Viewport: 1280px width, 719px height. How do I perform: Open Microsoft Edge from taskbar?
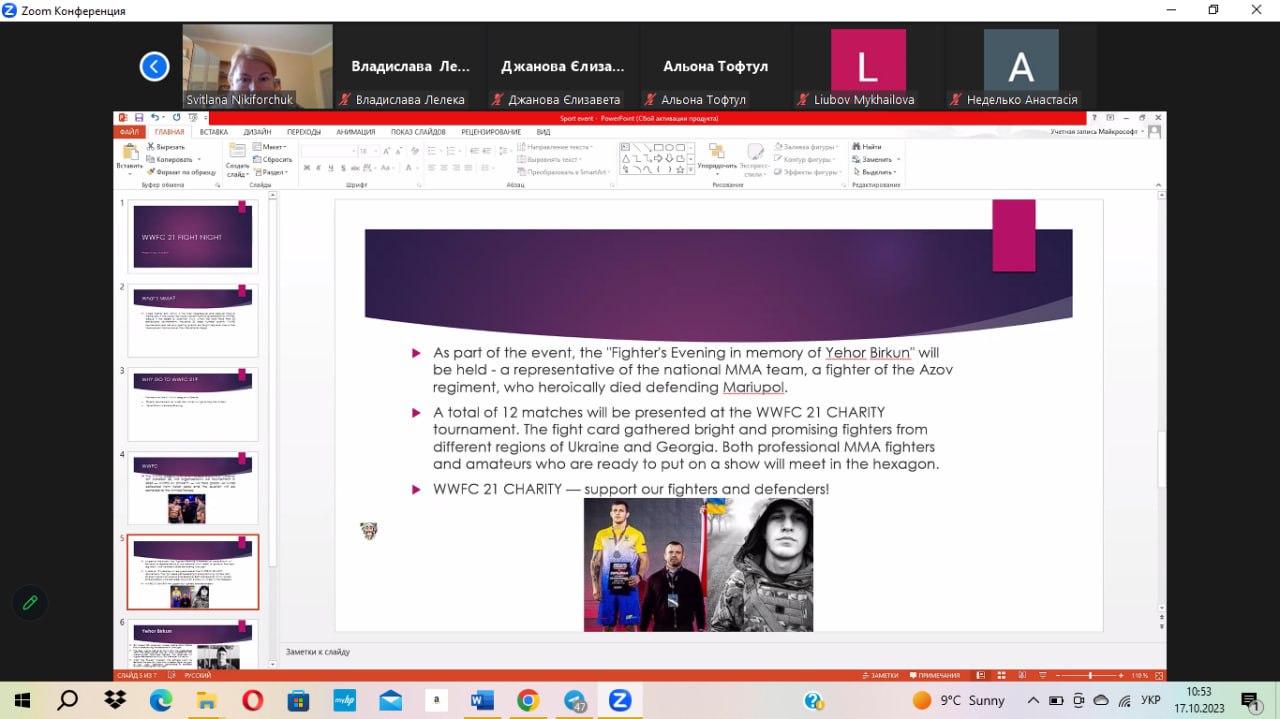160,700
